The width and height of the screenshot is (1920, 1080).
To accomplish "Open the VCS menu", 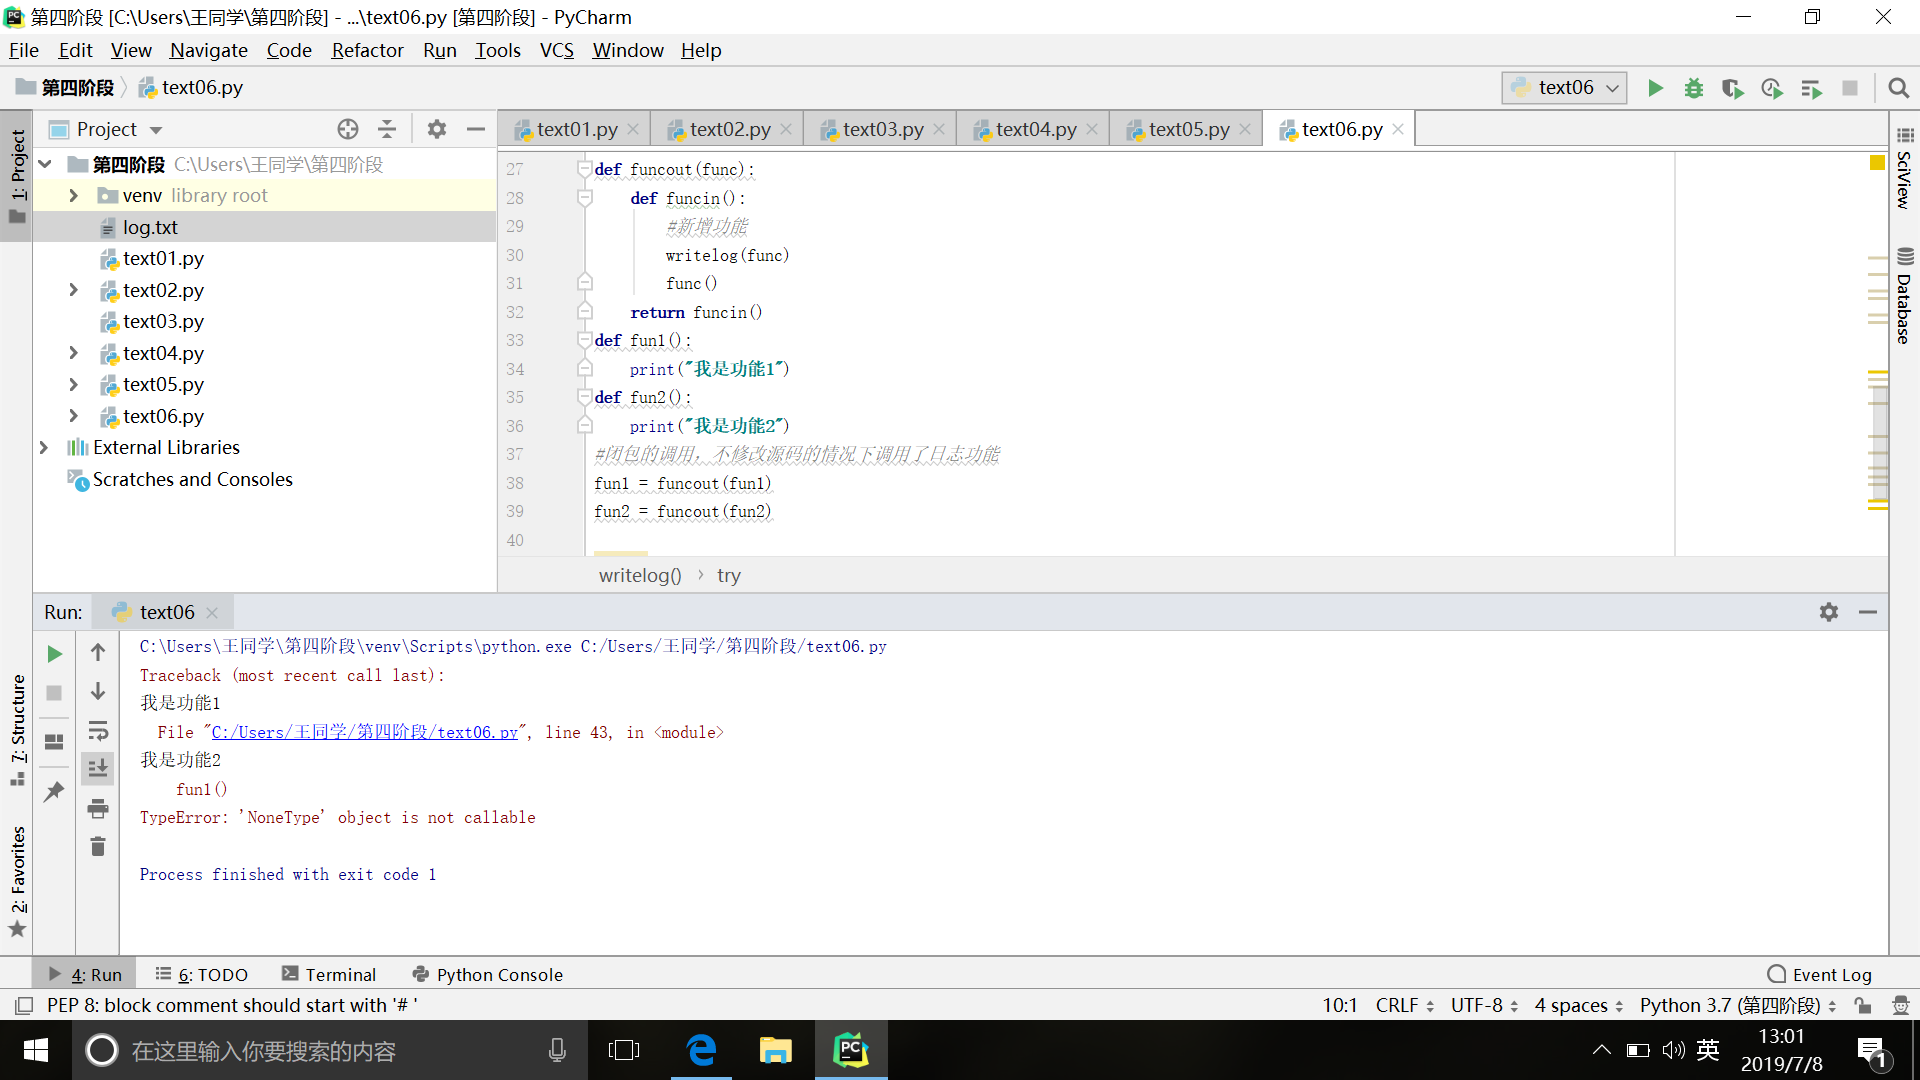I will 557,50.
